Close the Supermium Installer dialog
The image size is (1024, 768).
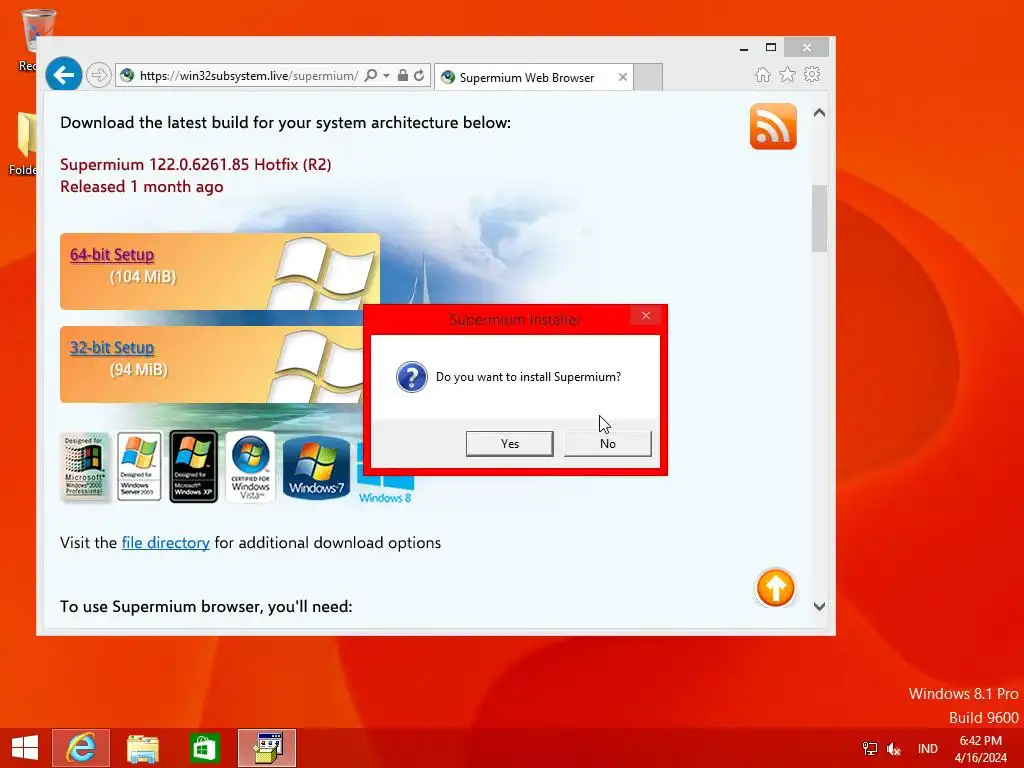click(646, 315)
